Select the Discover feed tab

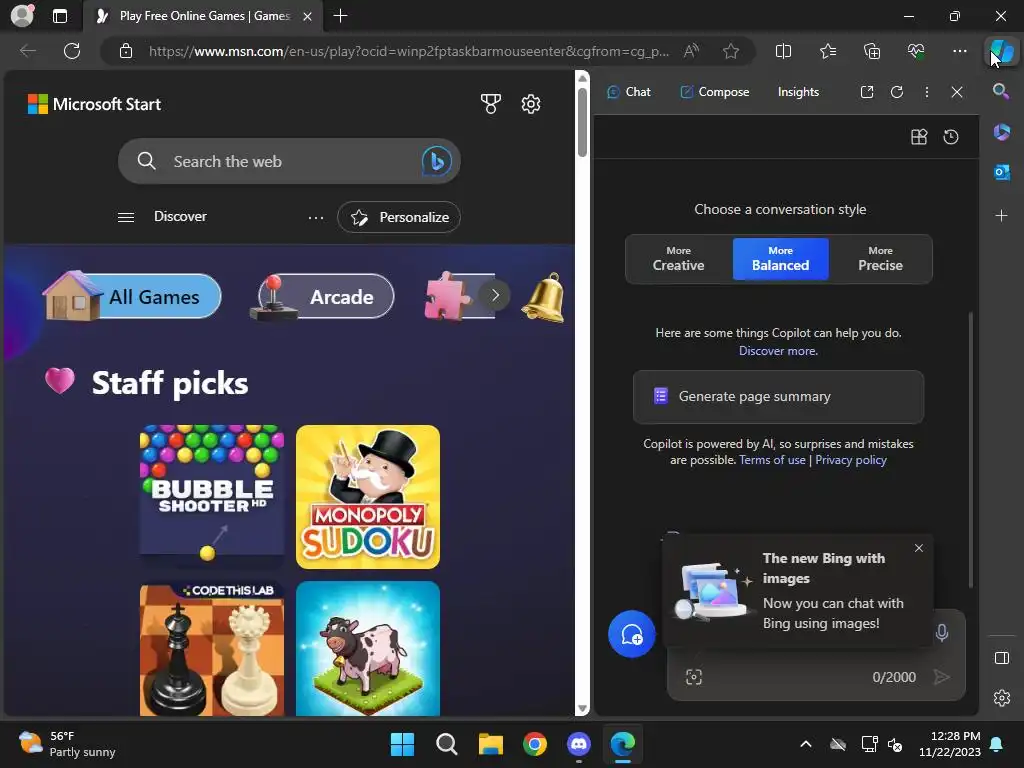tap(180, 216)
